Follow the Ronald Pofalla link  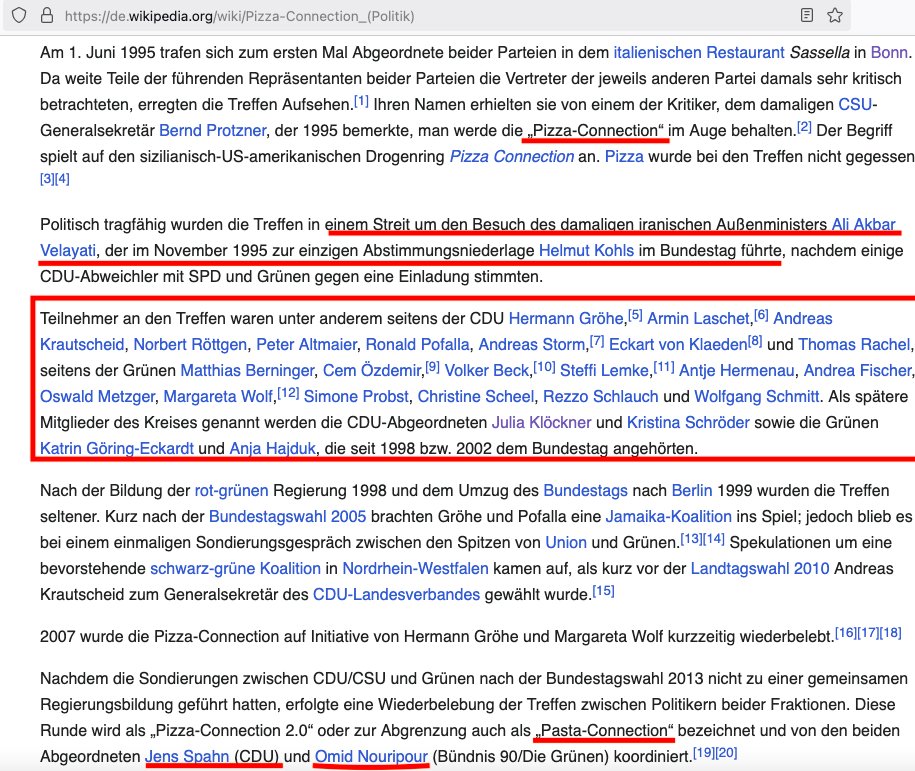417,344
